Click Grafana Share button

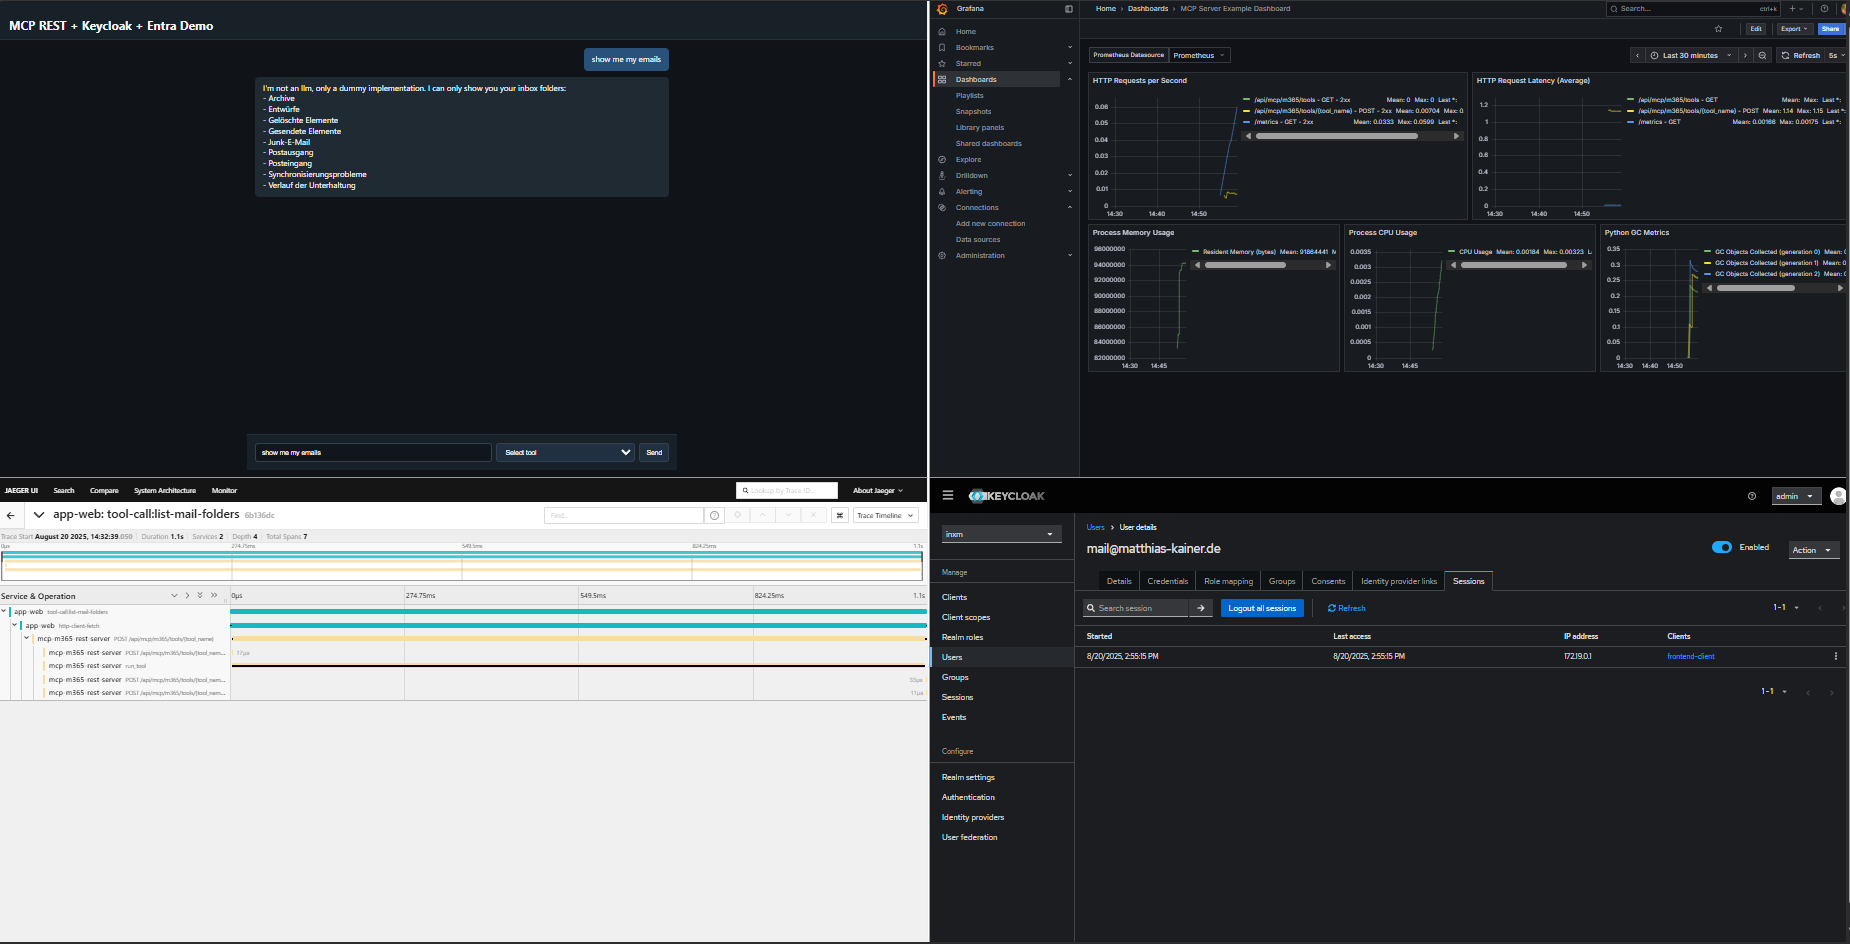[x=1830, y=29]
